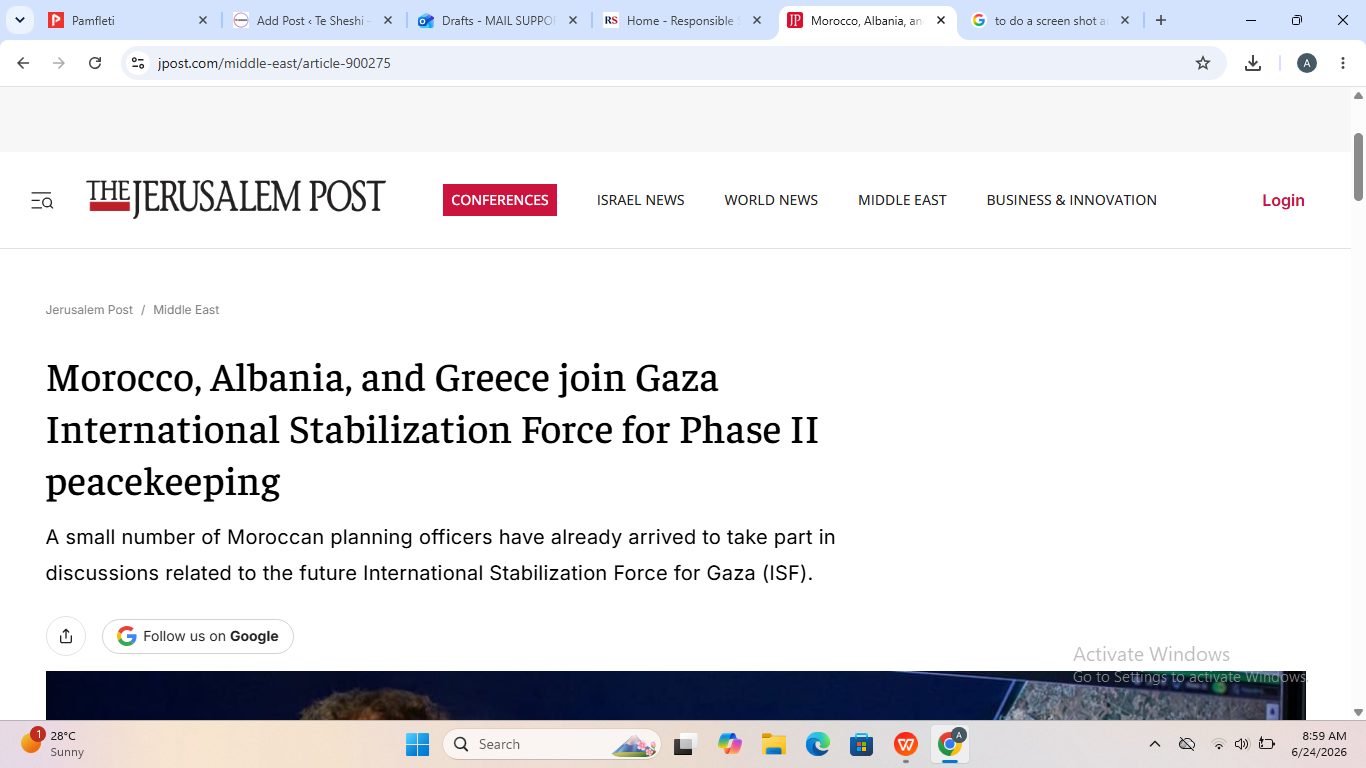Screen dimensions: 1366x768
Task: Launch Copilot from the taskbar
Action: 729,744
